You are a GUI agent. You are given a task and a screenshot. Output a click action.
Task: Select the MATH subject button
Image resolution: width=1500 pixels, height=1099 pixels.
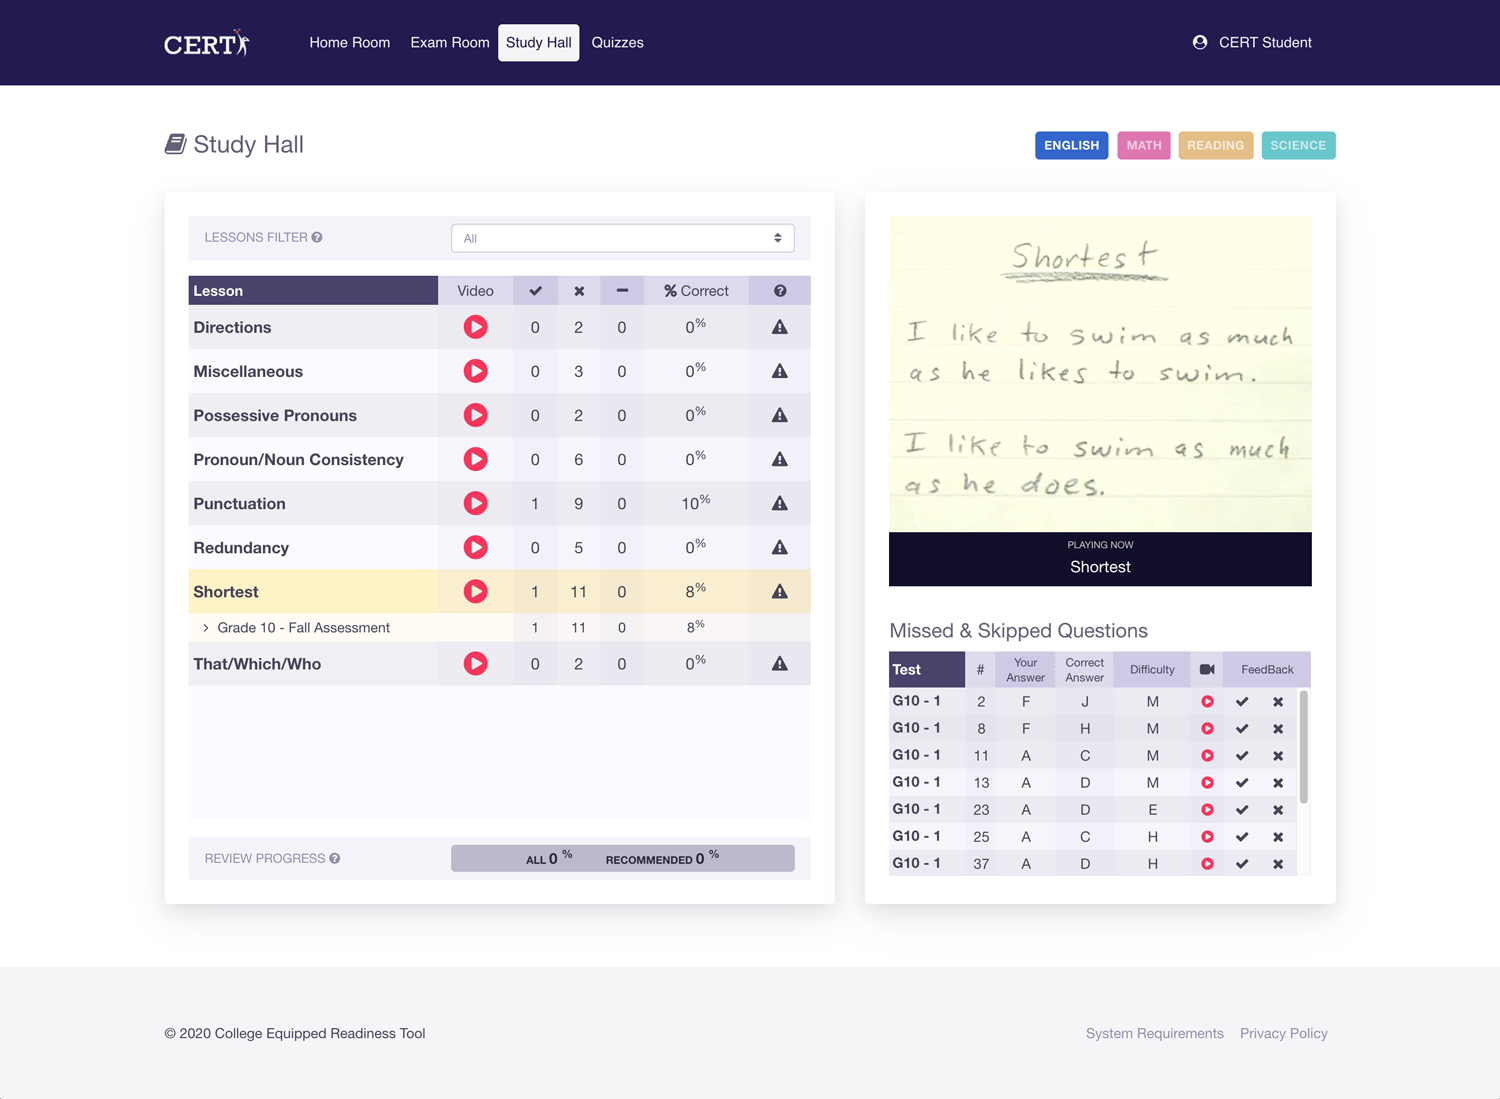tap(1143, 145)
